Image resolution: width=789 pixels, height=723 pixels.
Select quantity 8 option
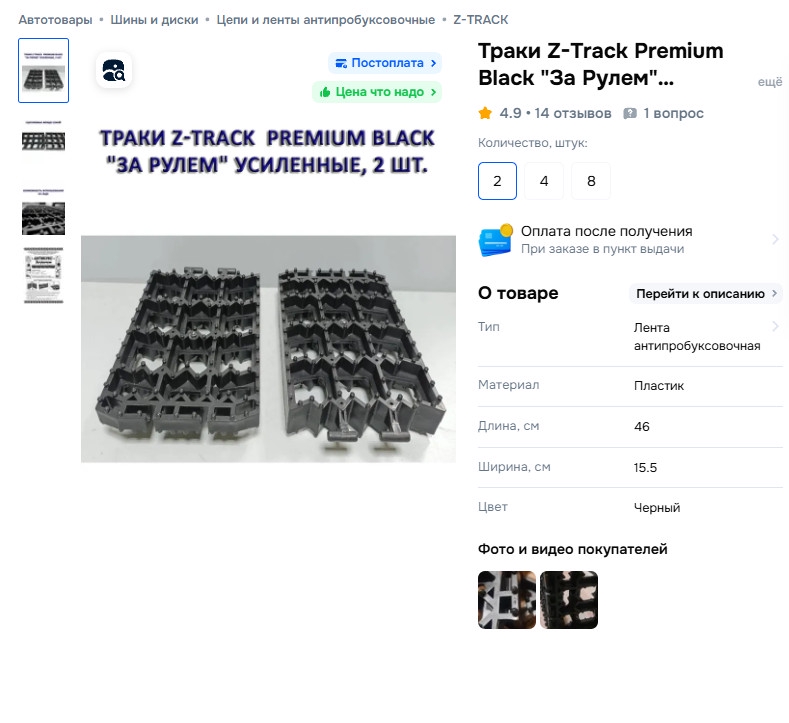point(591,181)
